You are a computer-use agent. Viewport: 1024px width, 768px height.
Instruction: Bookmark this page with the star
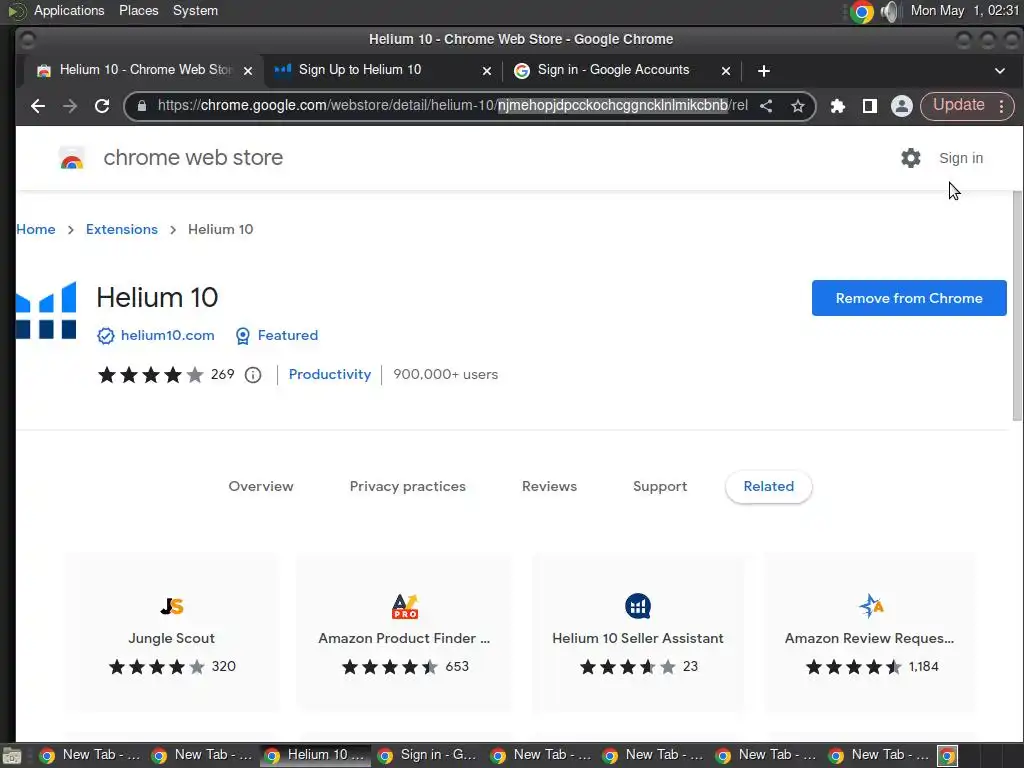797,106
